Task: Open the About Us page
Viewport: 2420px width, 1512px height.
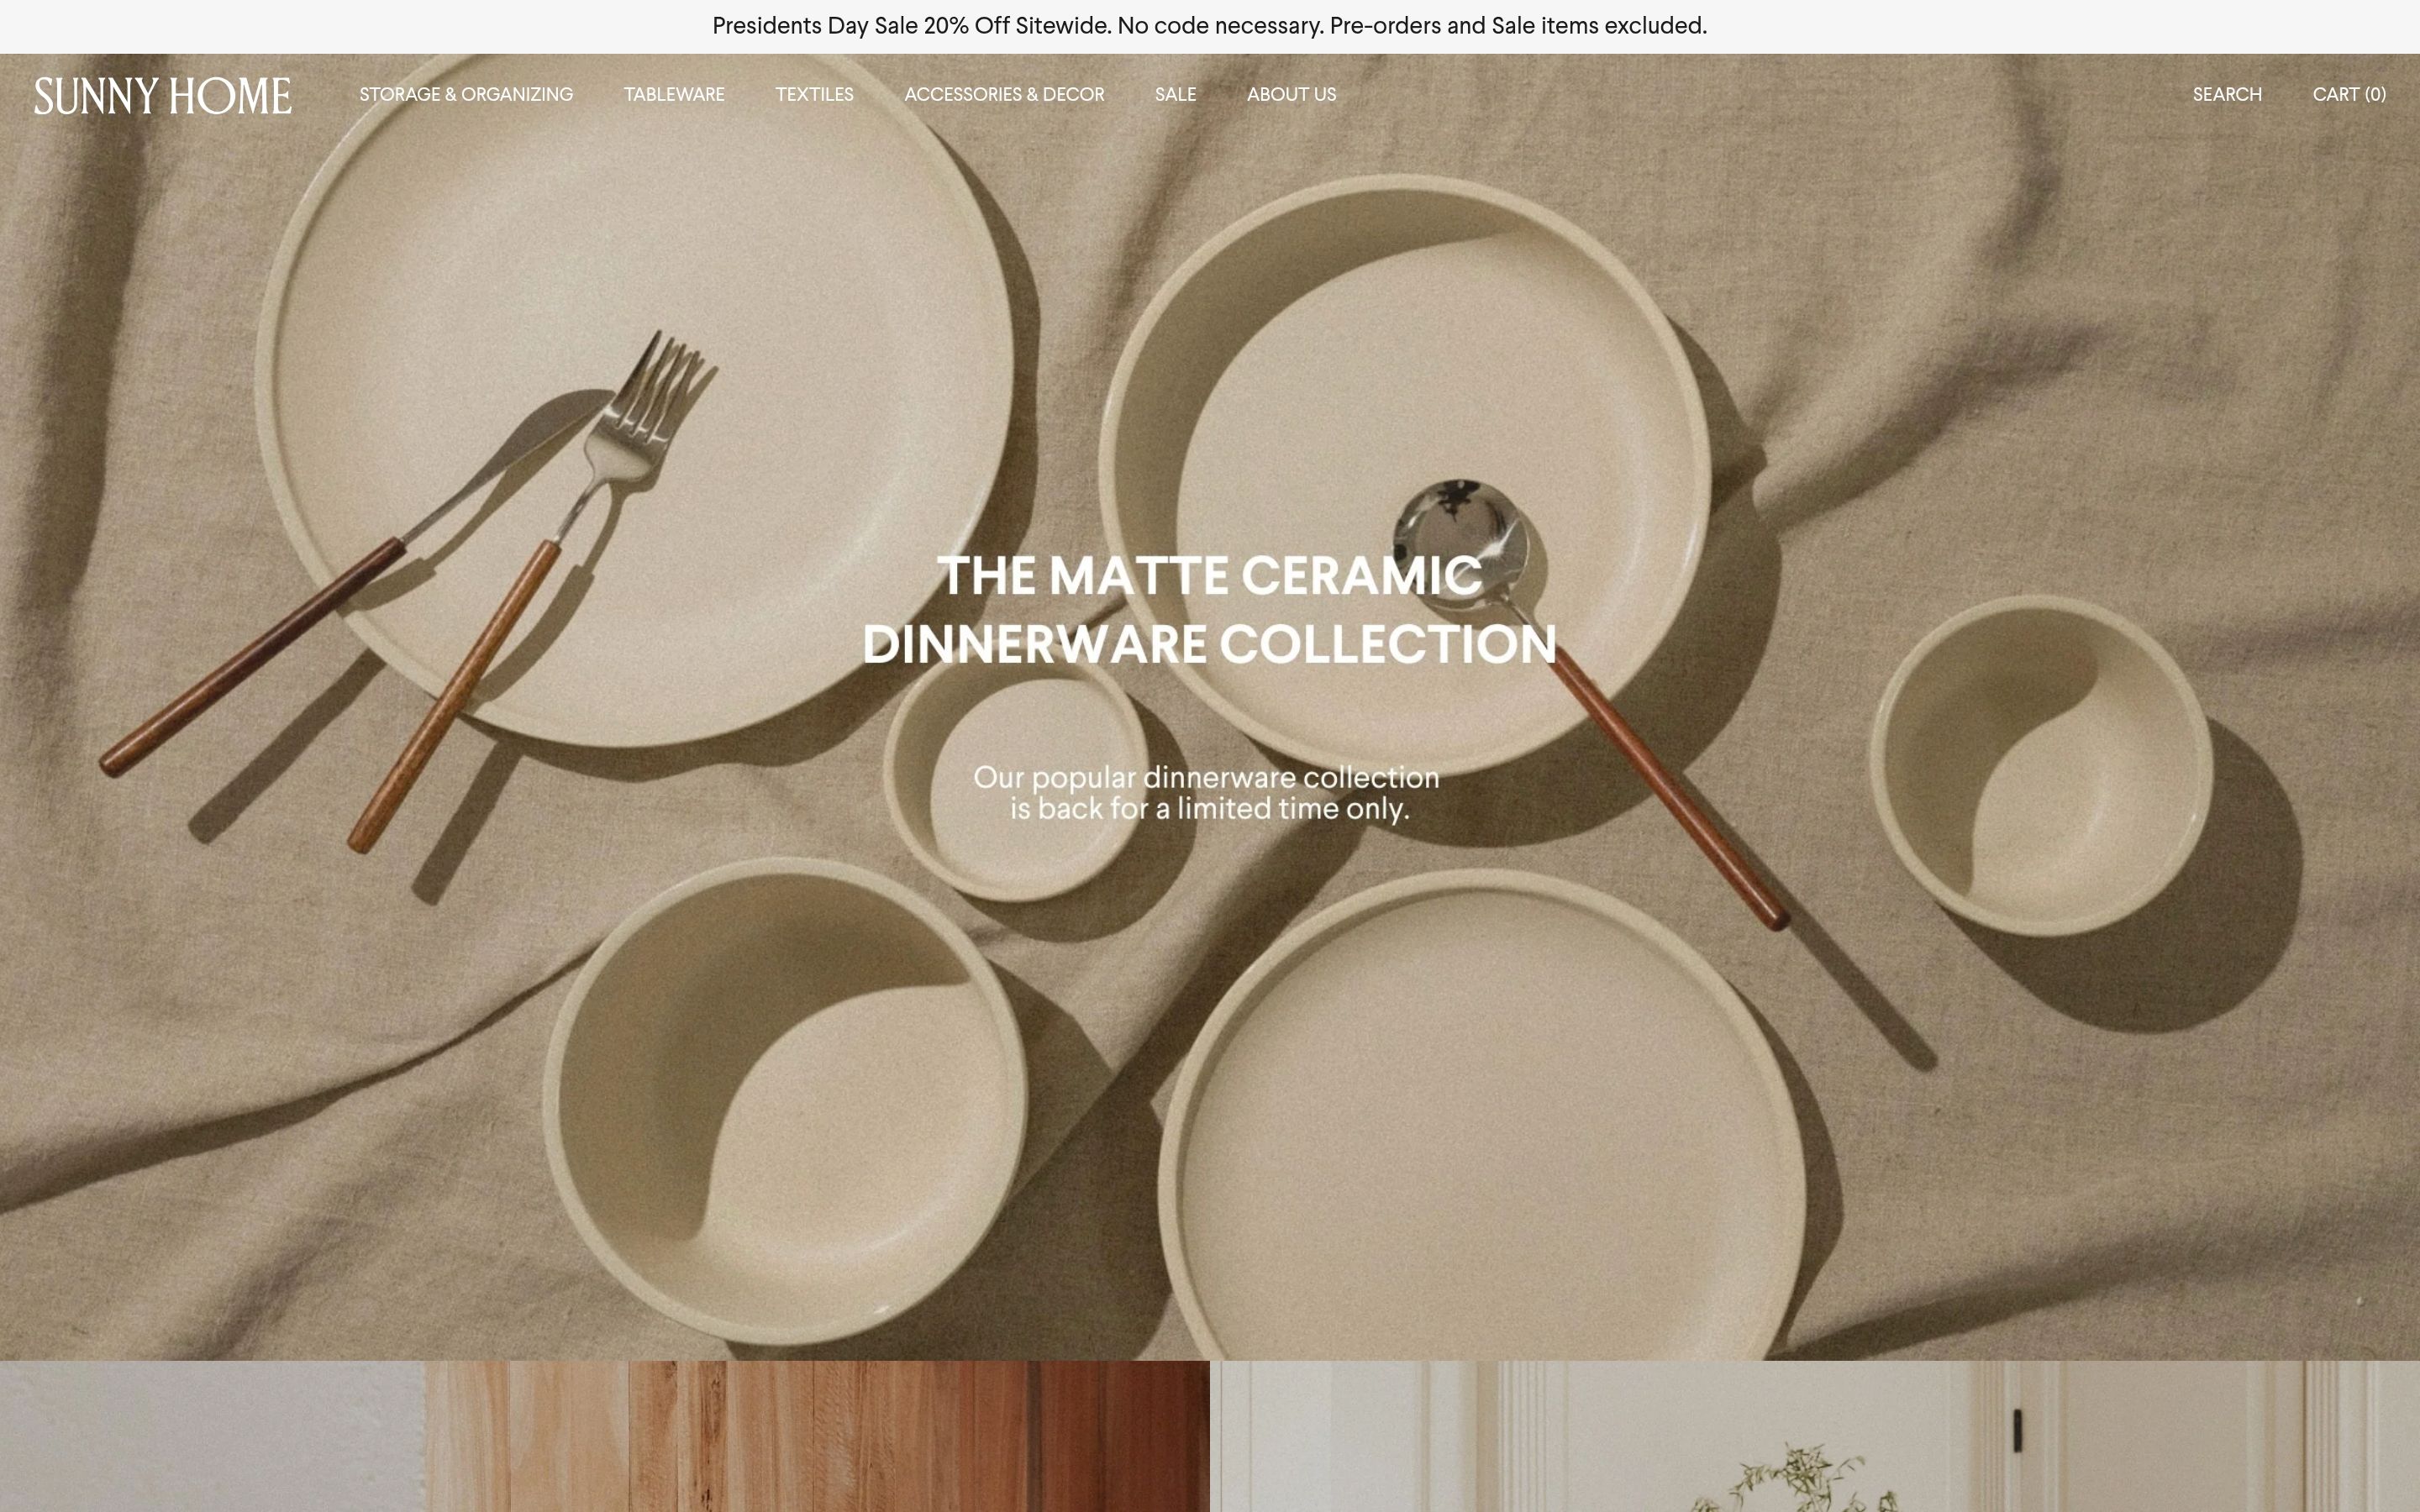Action: coord(1291,94)
